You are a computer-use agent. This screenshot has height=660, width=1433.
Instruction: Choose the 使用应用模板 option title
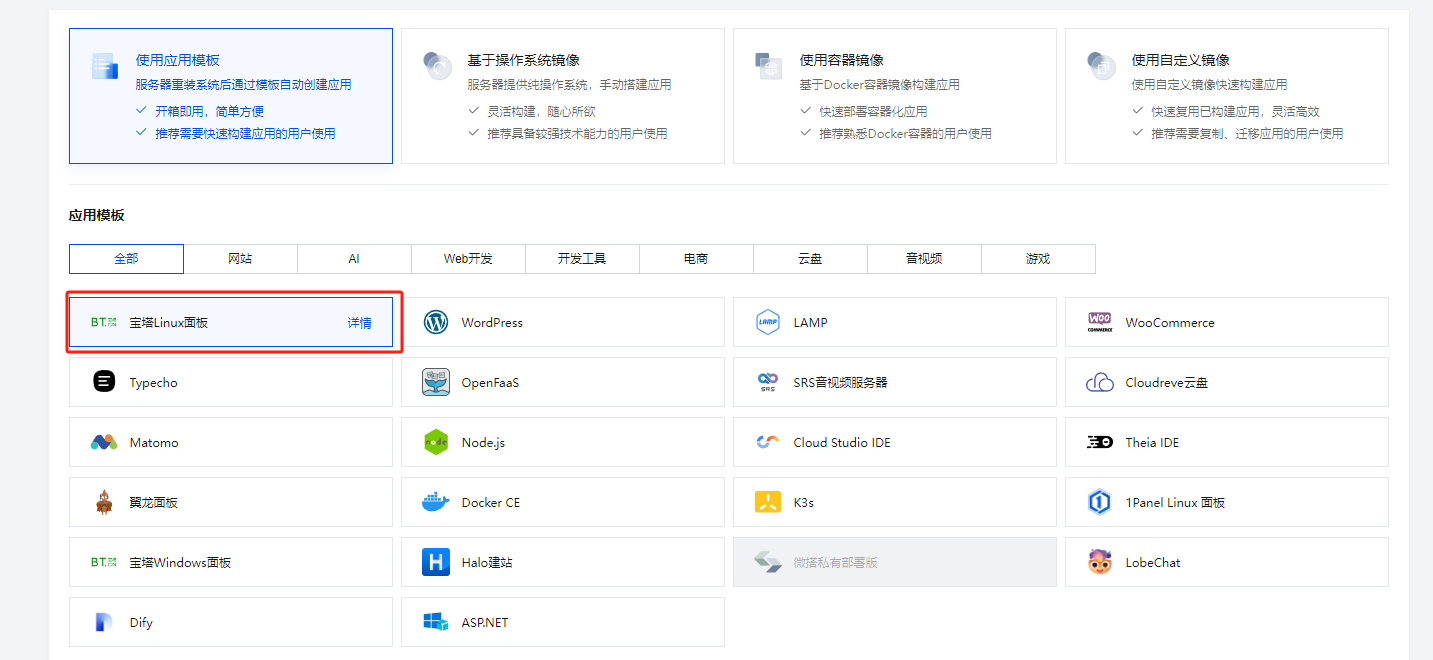coord(177,60)
